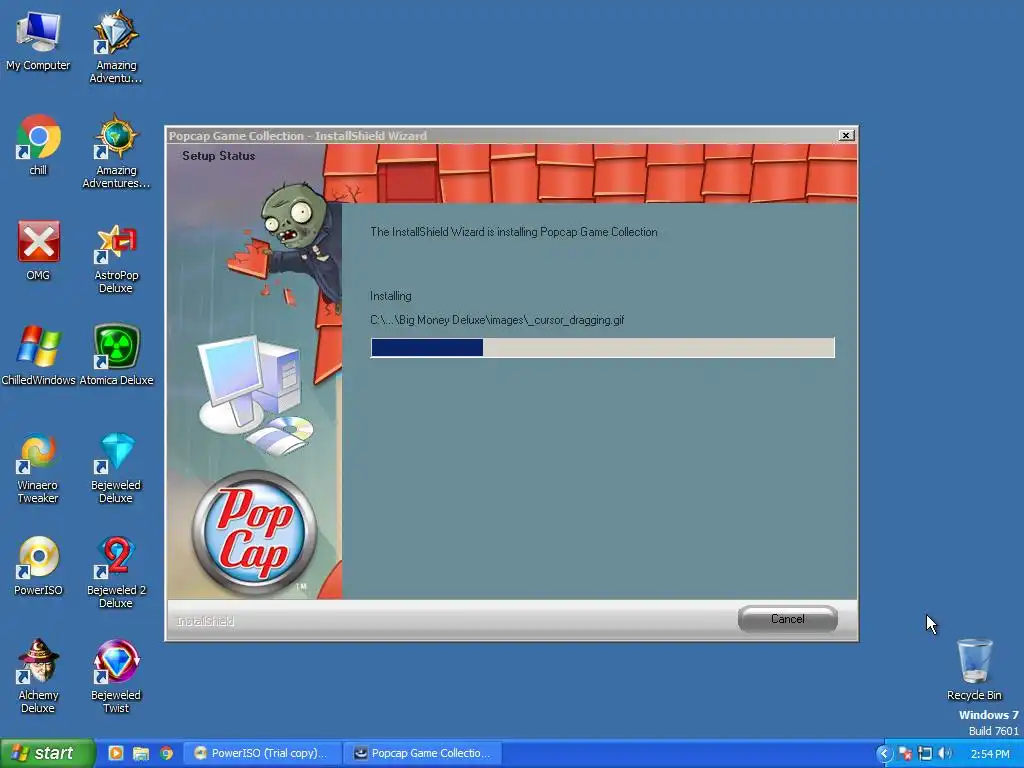The image size is (1024, 768).
Task: Open the Amazing Adventures... compass icon
Action: (116, 151)
